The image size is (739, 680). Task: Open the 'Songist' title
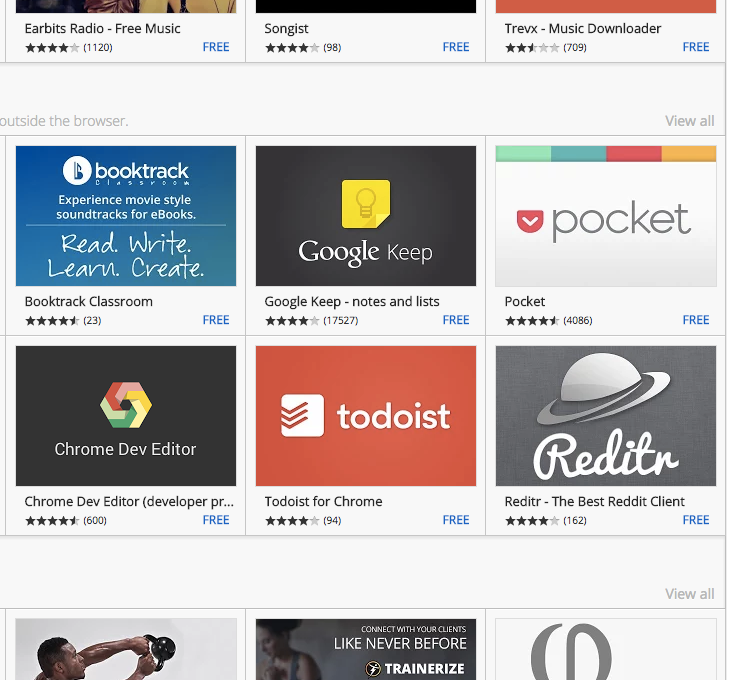[x=286, y=29]
